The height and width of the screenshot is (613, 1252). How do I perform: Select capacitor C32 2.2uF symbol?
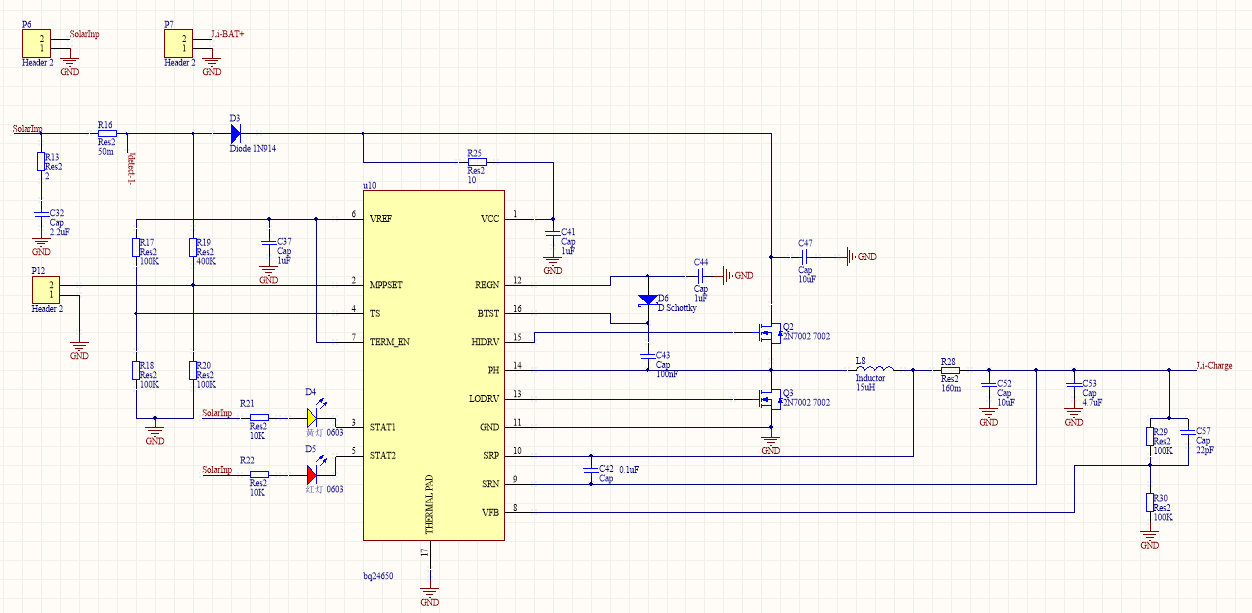click(41, 214)
